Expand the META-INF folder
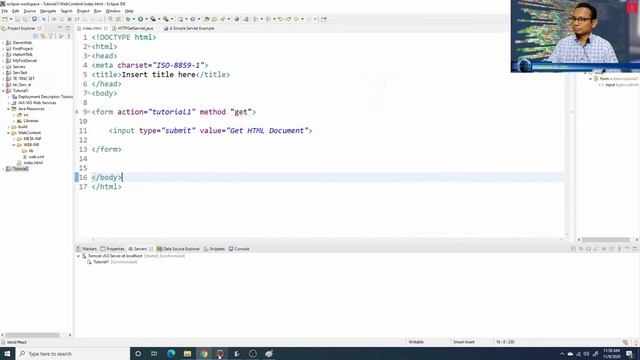640x360 pixels. [14, 139]
